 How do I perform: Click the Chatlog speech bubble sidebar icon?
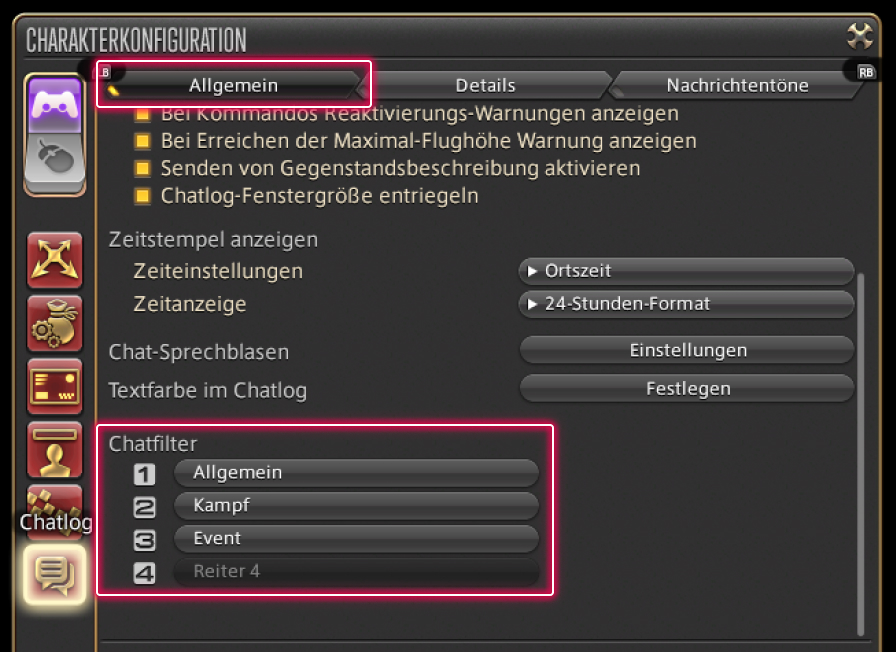pyautogui.click(x=55, y=573)
